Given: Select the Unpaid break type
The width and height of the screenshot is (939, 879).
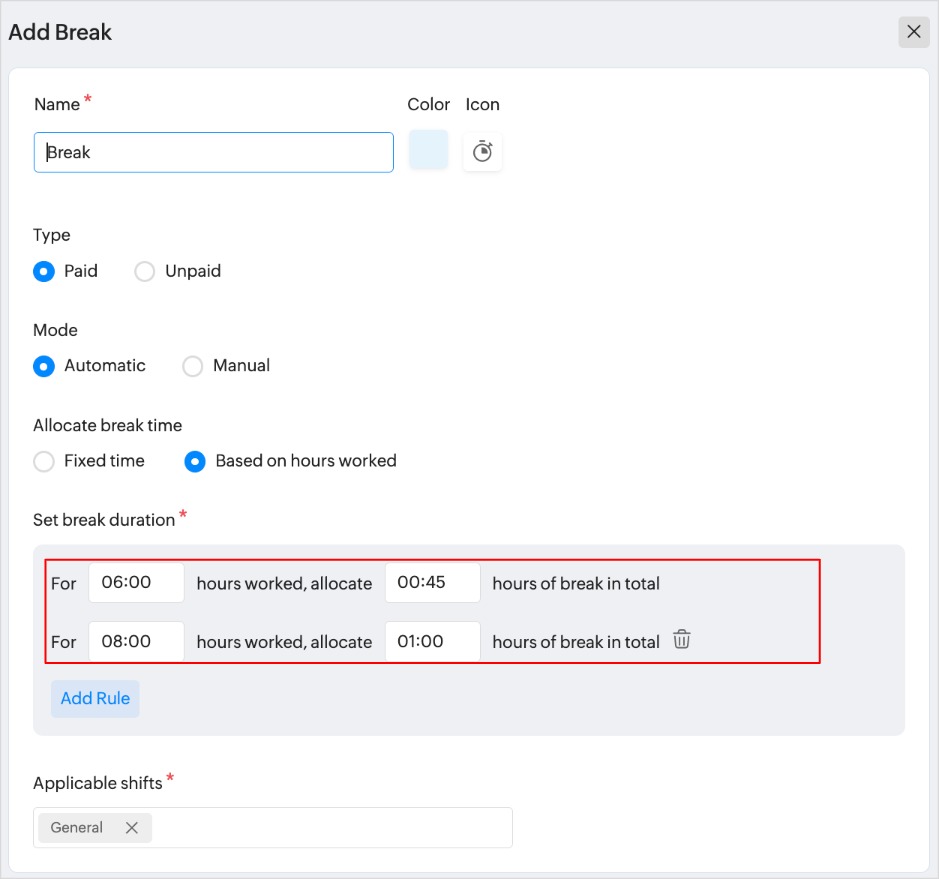Looking at the screenshot, I should 145,271.
